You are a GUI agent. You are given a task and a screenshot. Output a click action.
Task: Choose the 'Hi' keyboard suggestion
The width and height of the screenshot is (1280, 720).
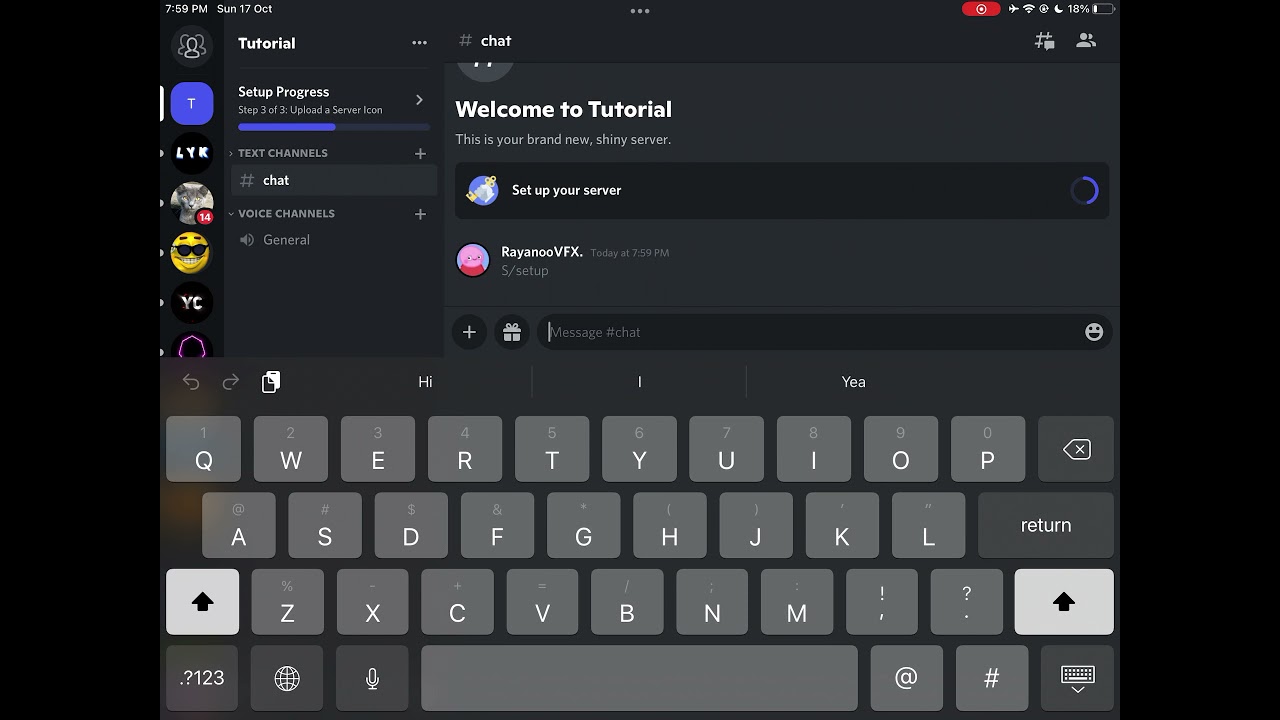tap(425, 382)
